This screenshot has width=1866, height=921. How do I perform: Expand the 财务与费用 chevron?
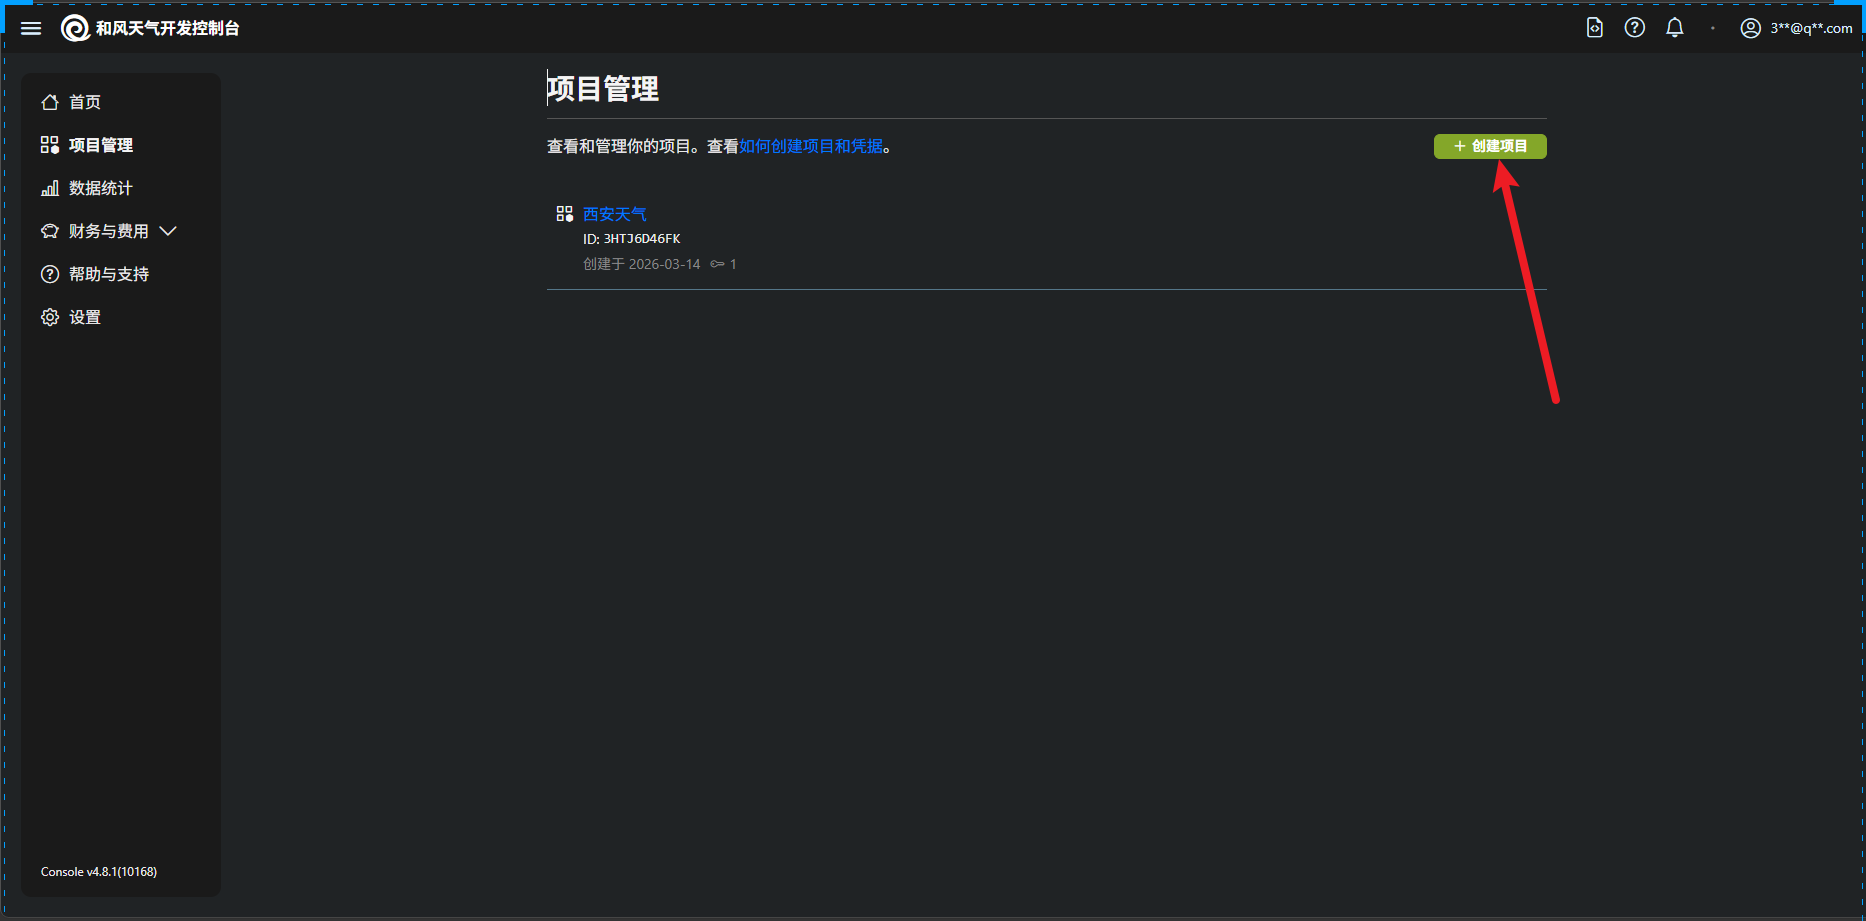[x=168, y=231]
